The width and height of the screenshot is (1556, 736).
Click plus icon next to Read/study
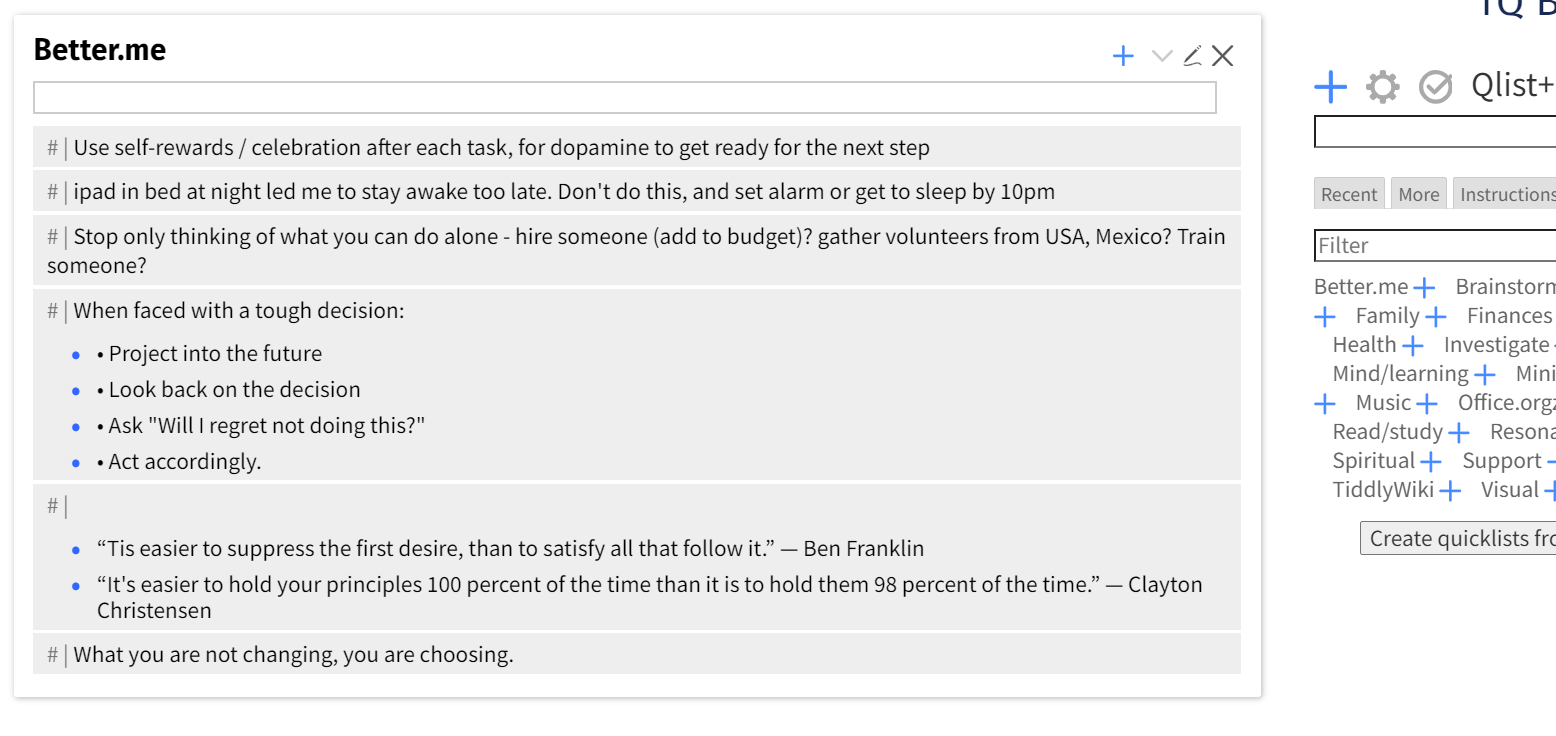pyautogui.click(x=1459, y=433)
